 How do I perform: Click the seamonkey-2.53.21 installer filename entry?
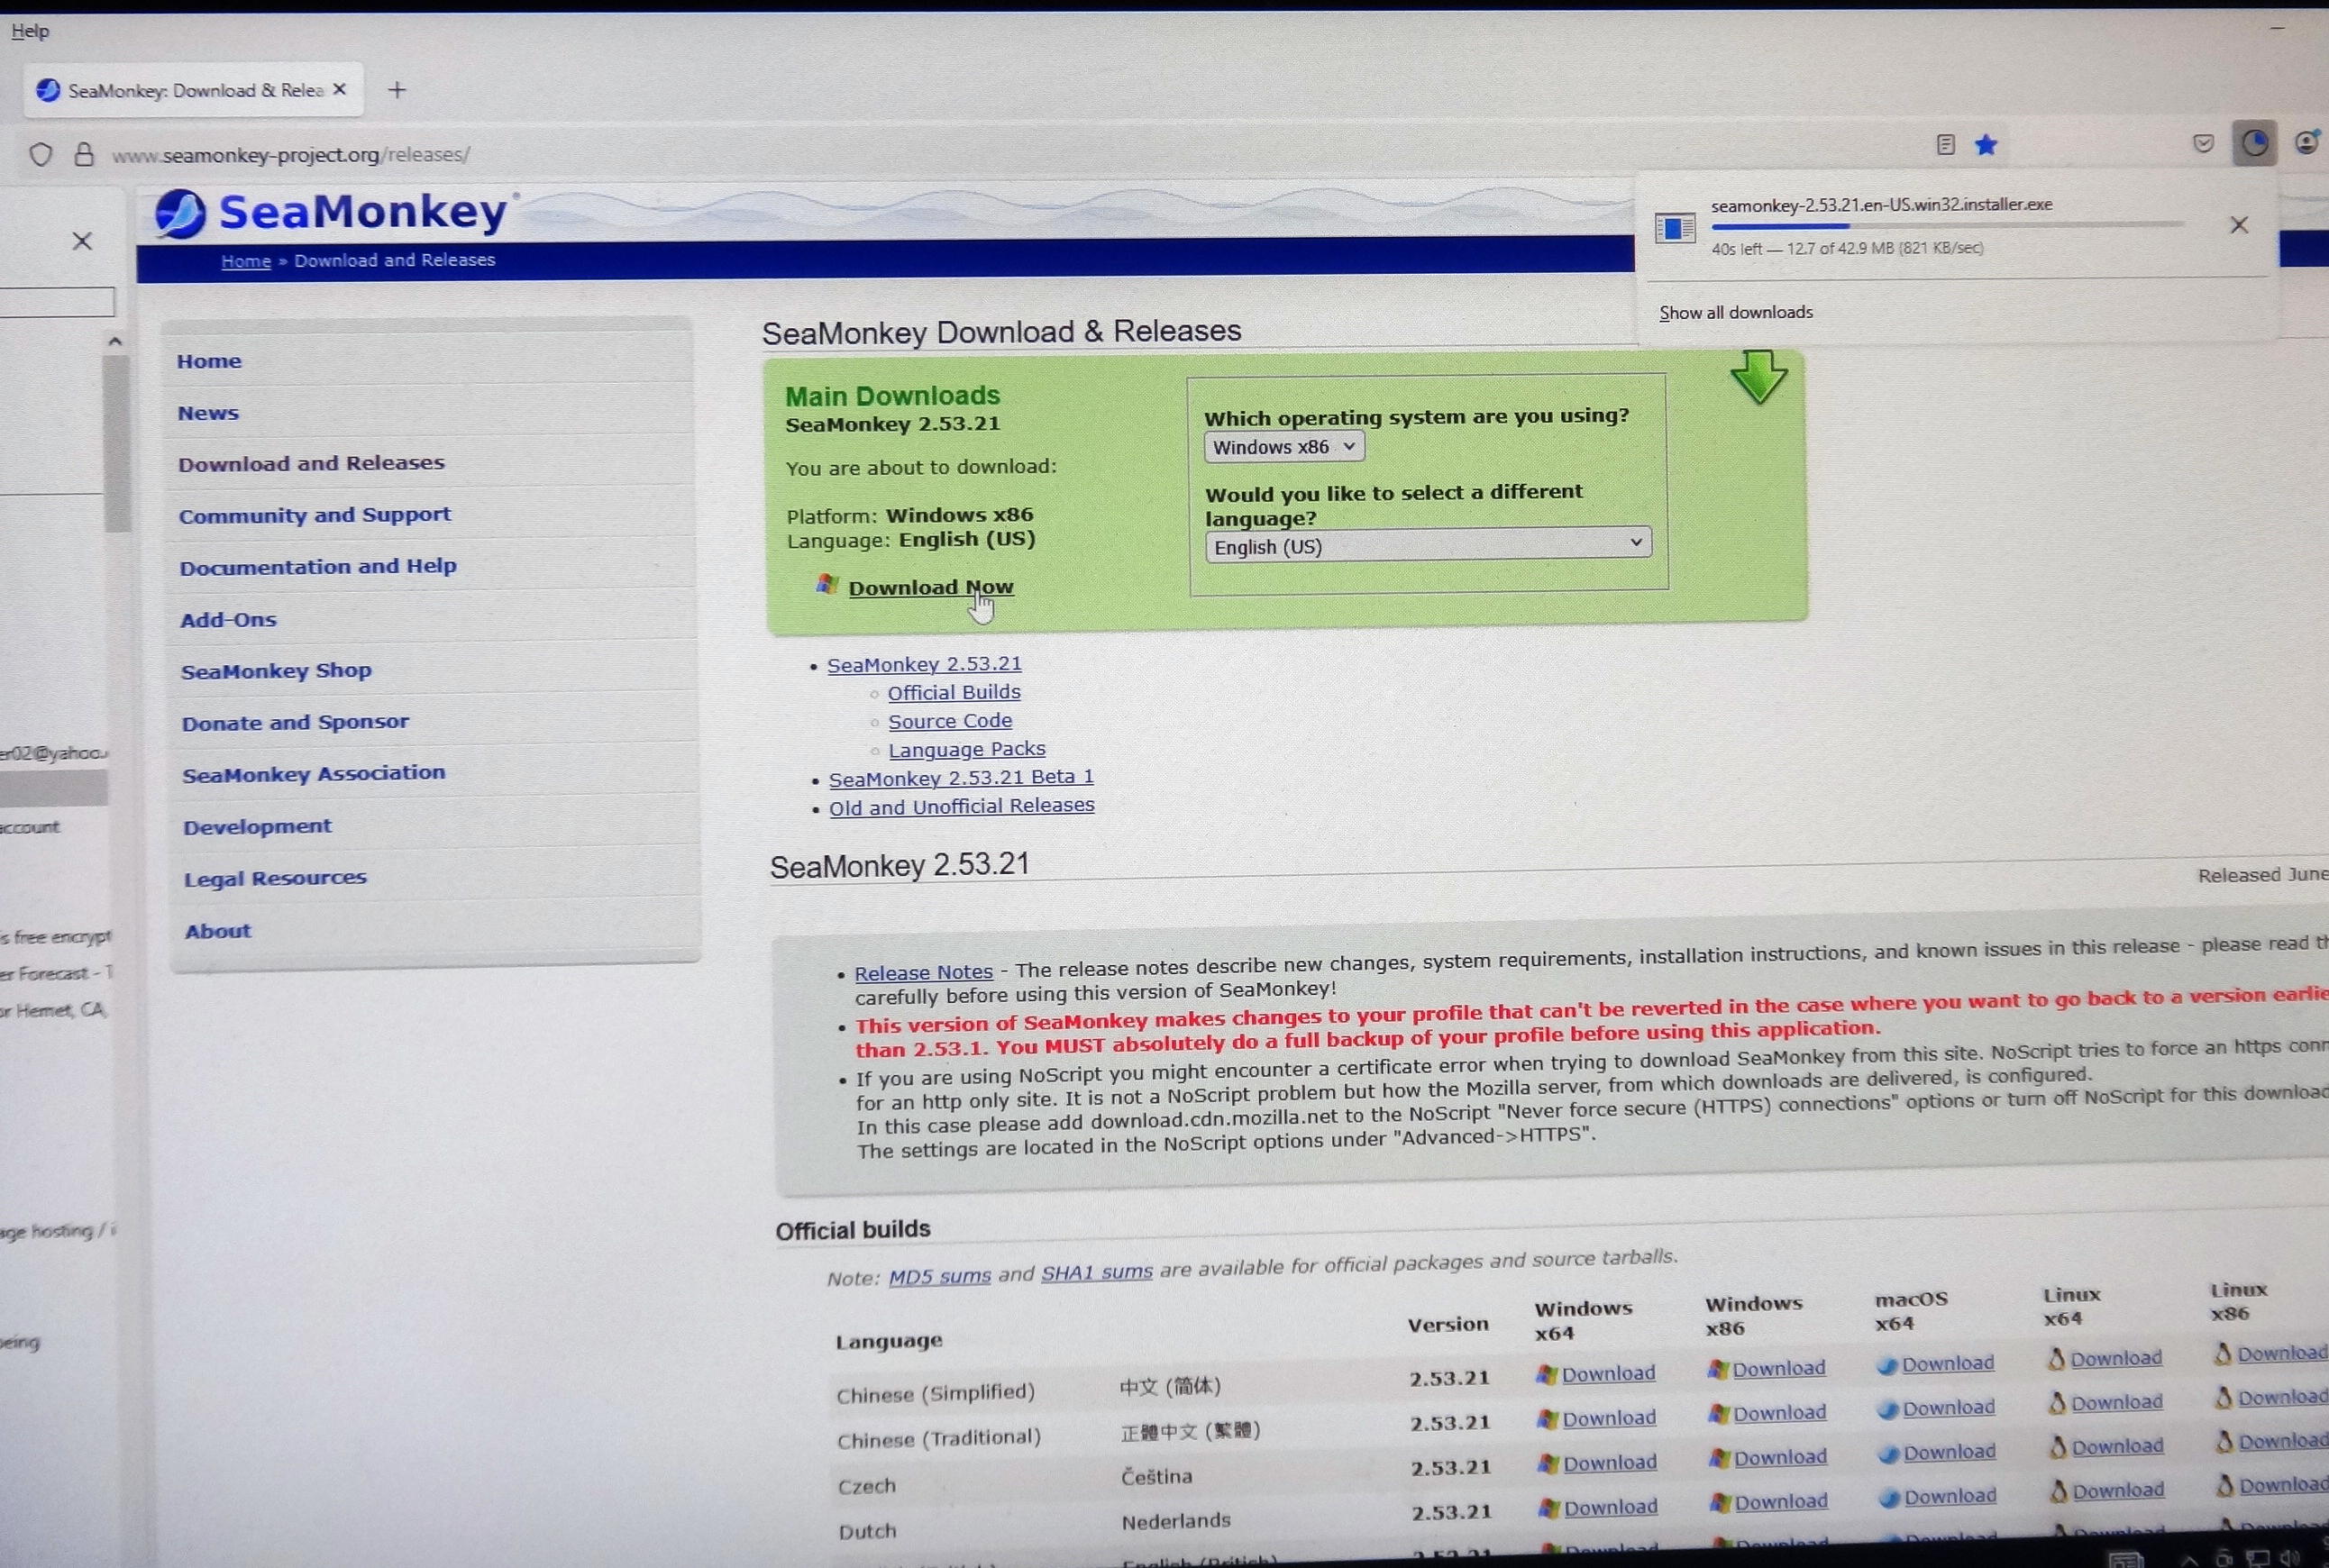coord(1881,205)
